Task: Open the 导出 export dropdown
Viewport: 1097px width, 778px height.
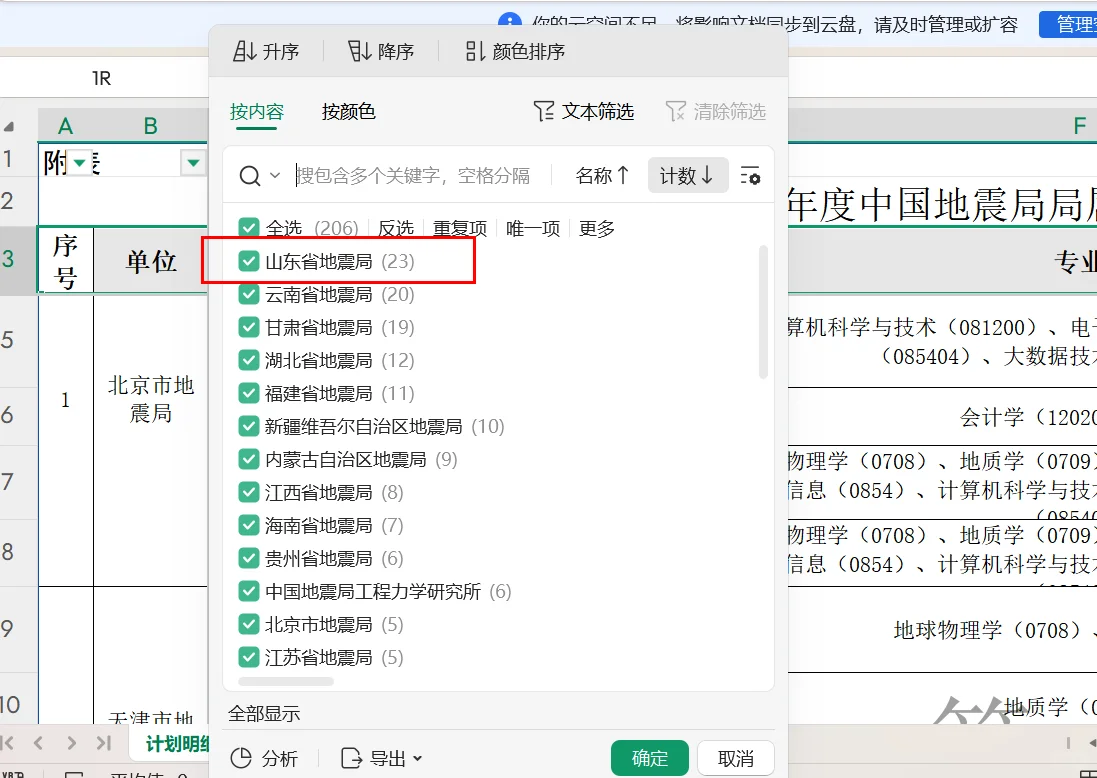Action: (x=382, y=758)
